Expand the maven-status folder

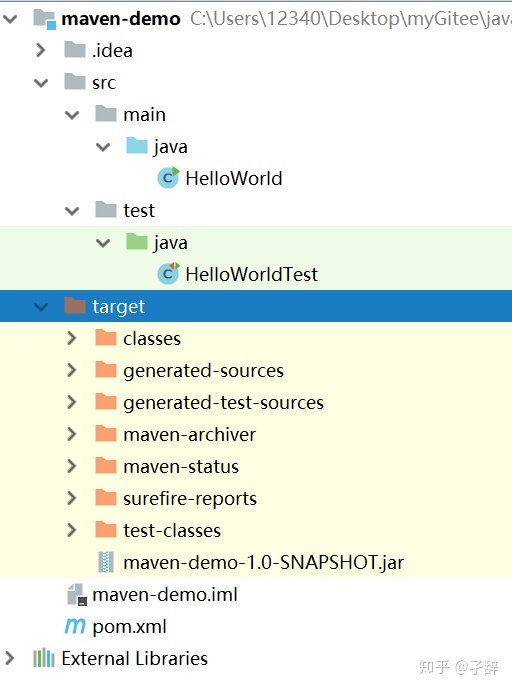click(72, 466)
